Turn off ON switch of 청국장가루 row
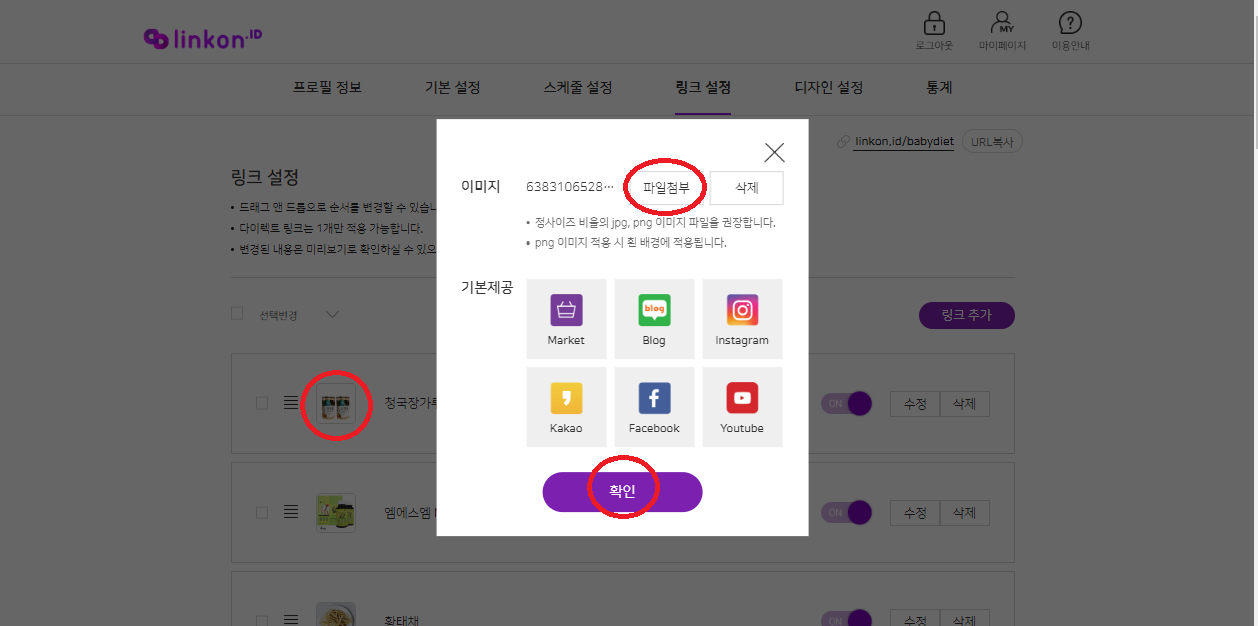This screenshot has height=626, width=1258. click(847, 403)
